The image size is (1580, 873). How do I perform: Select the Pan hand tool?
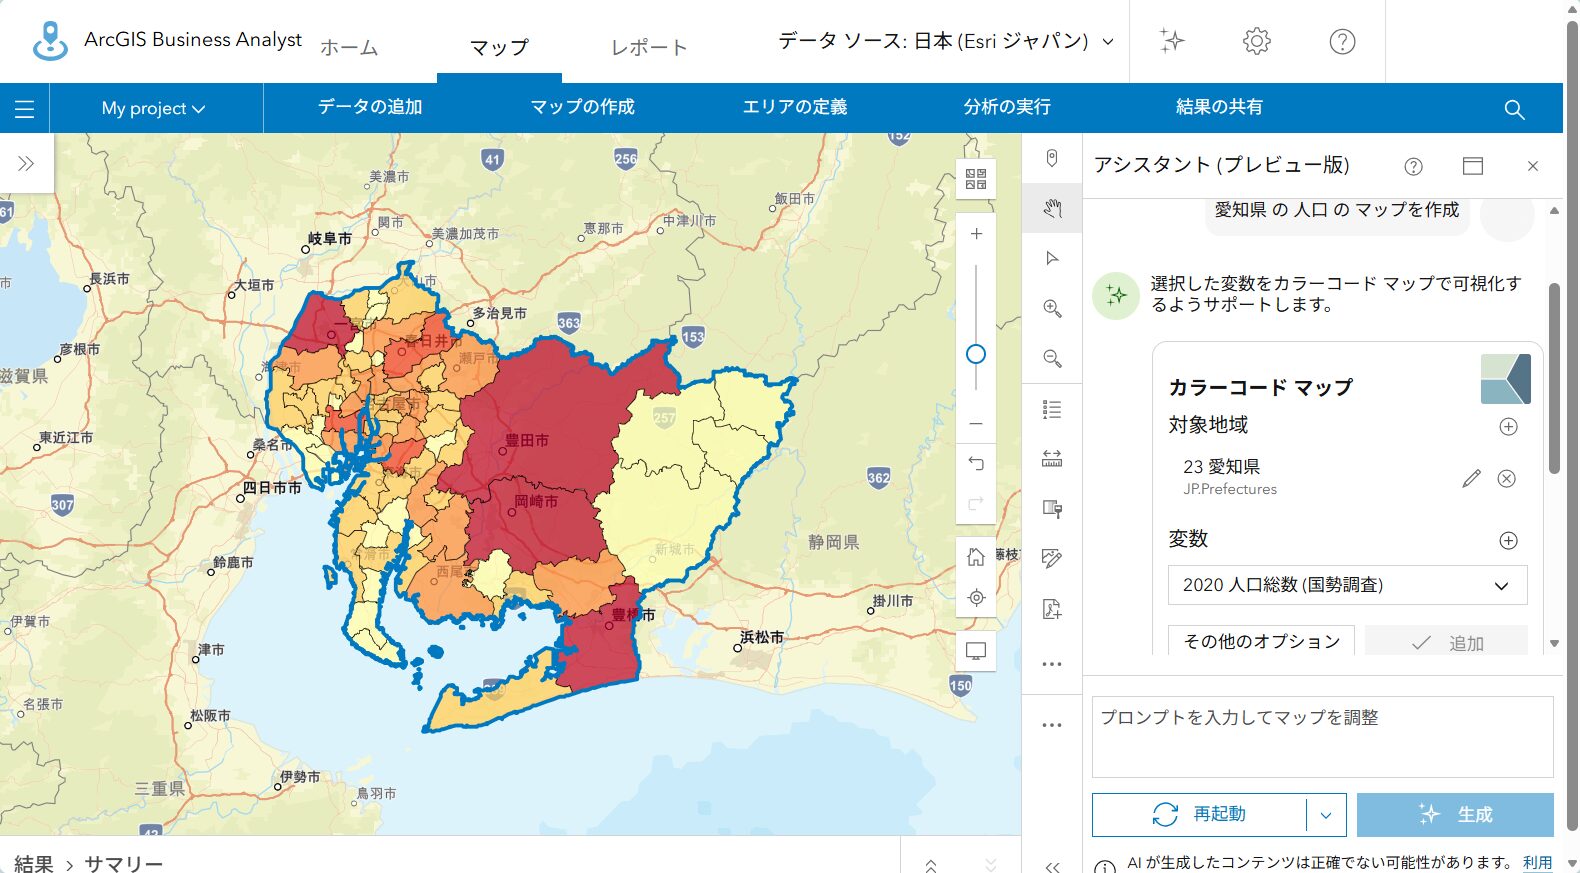click(1052, 208)
